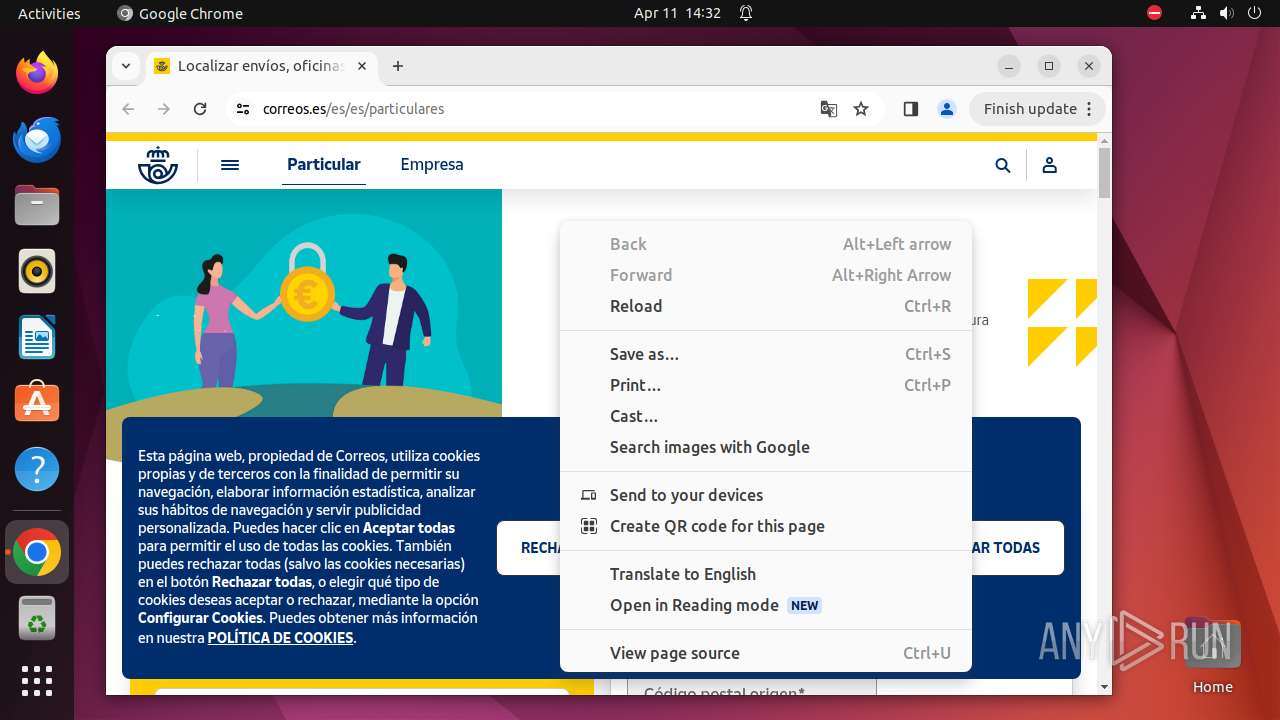Open the Home folder desktop icon

click(x=1213, y=655)
